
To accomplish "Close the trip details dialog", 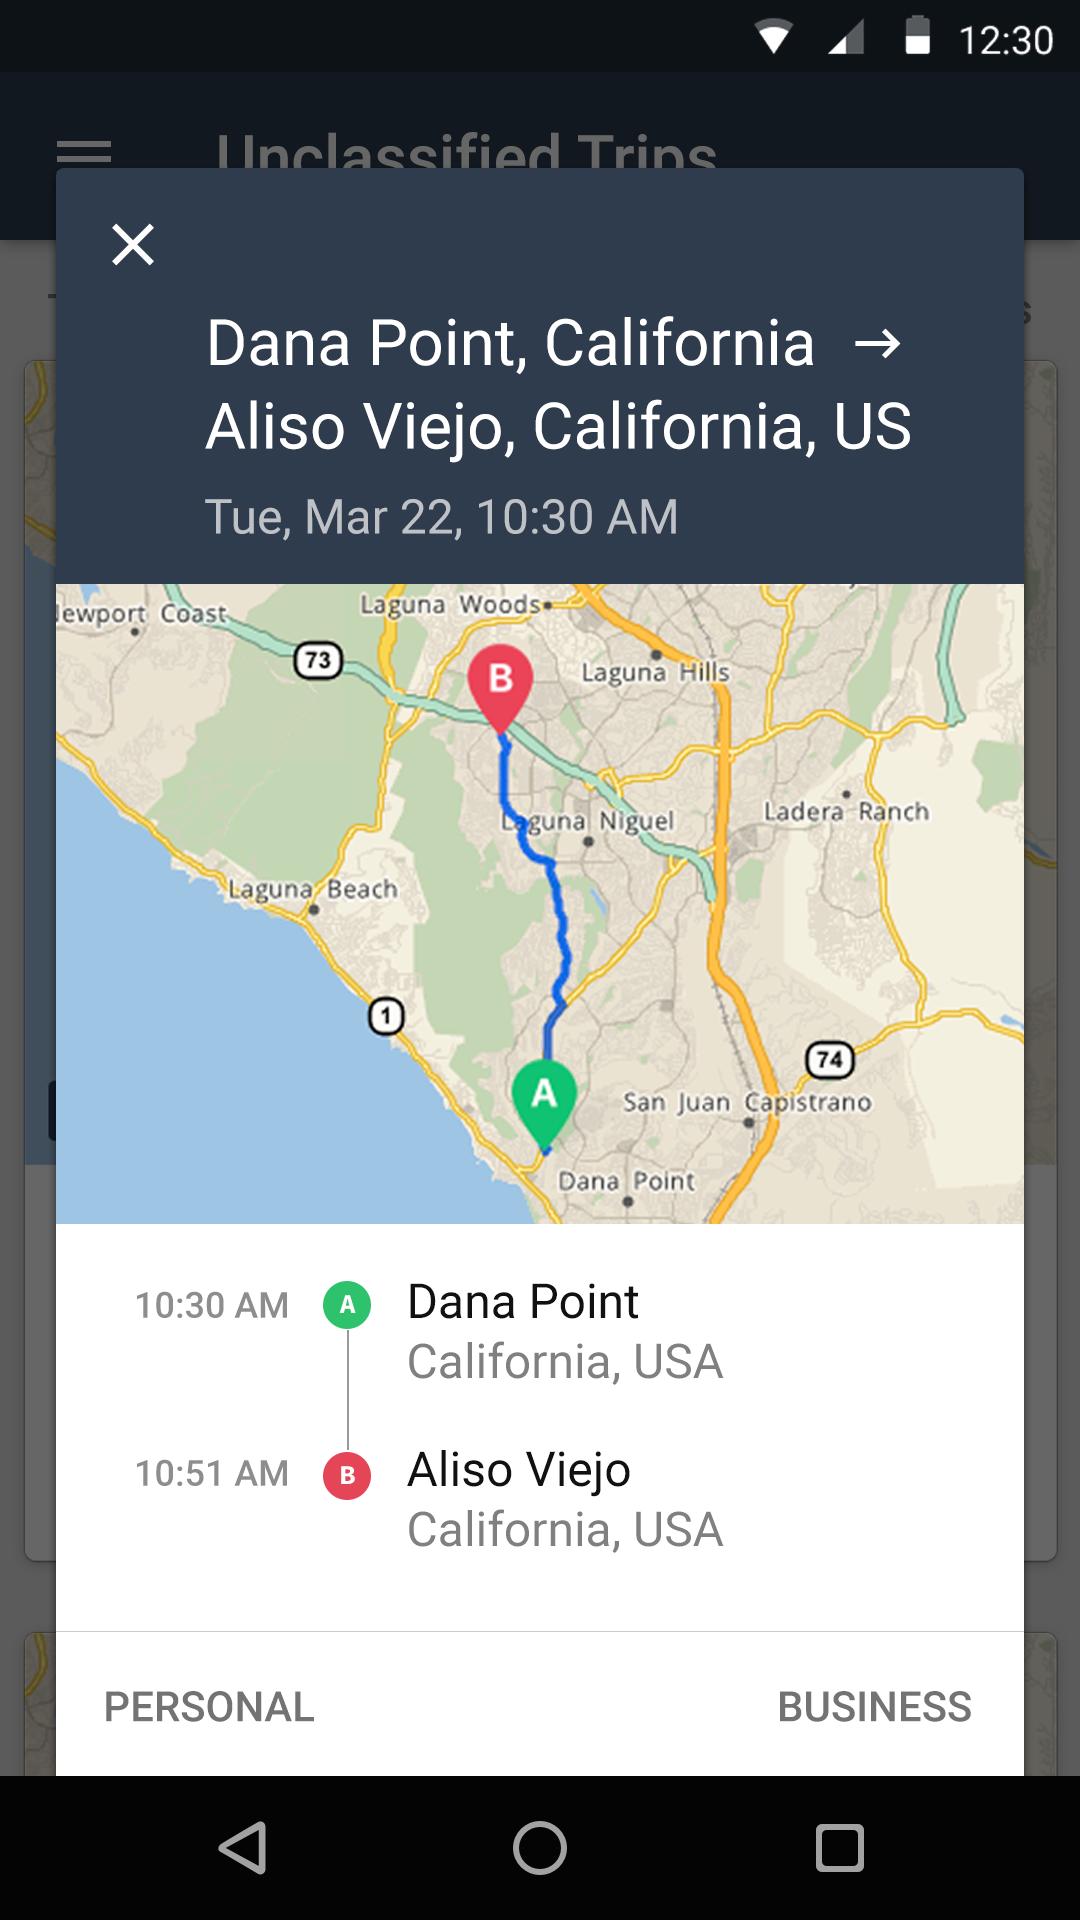I will [133, 245].
